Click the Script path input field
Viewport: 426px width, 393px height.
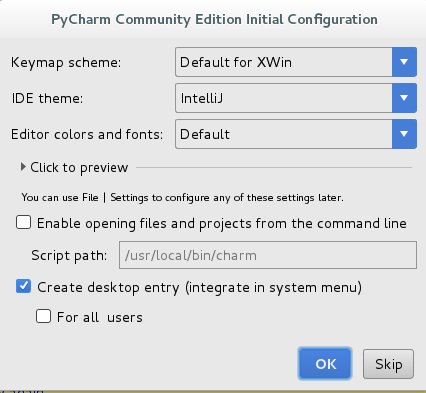point(268,255)
